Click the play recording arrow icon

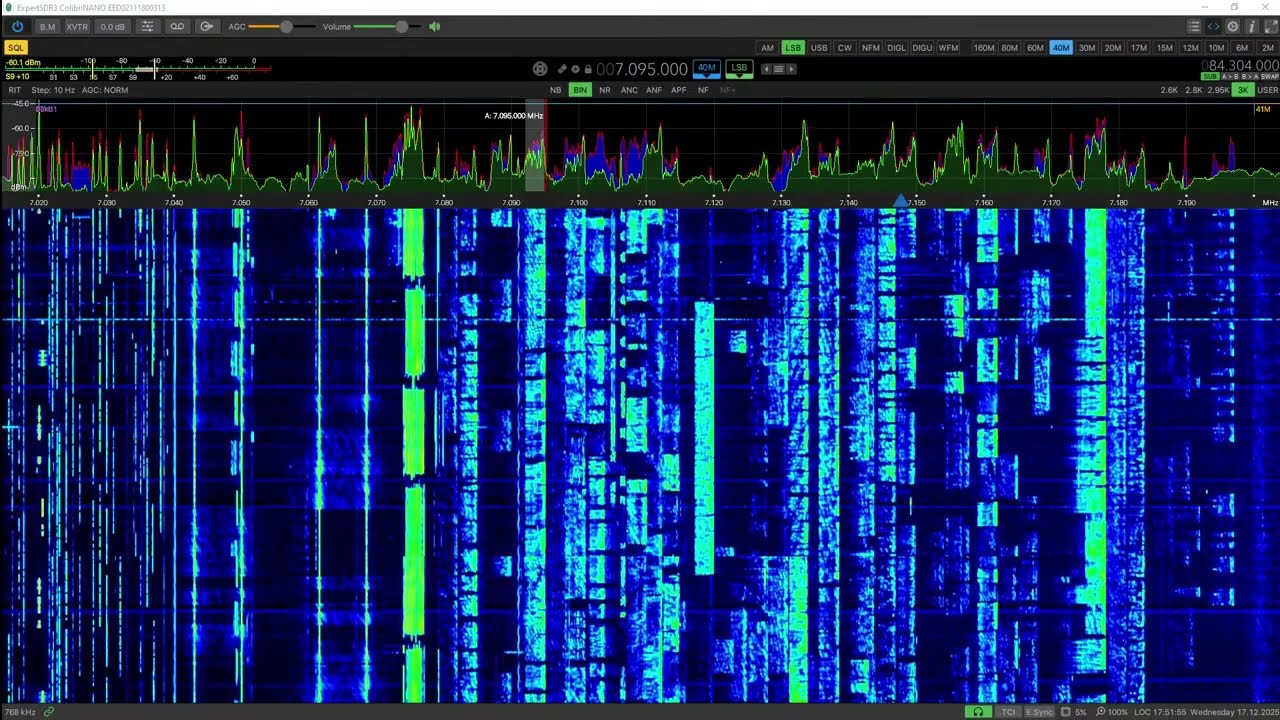pos(206,27)
